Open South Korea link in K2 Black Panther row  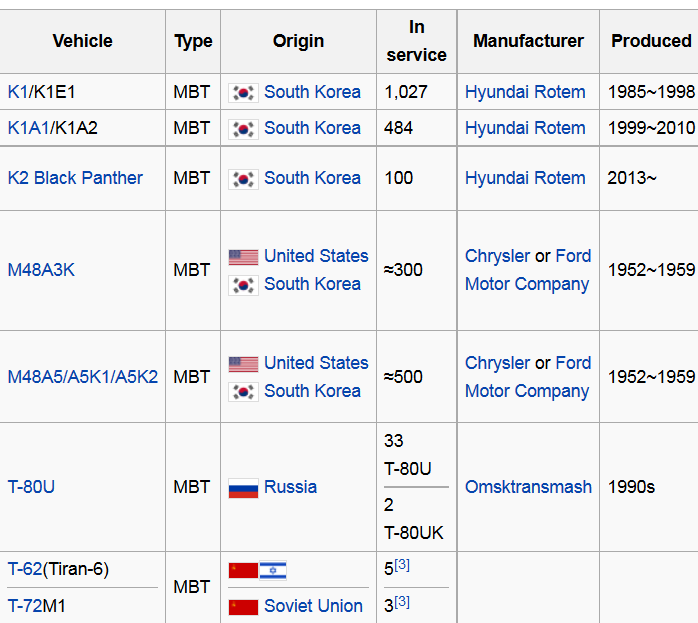tap(312, 178)
